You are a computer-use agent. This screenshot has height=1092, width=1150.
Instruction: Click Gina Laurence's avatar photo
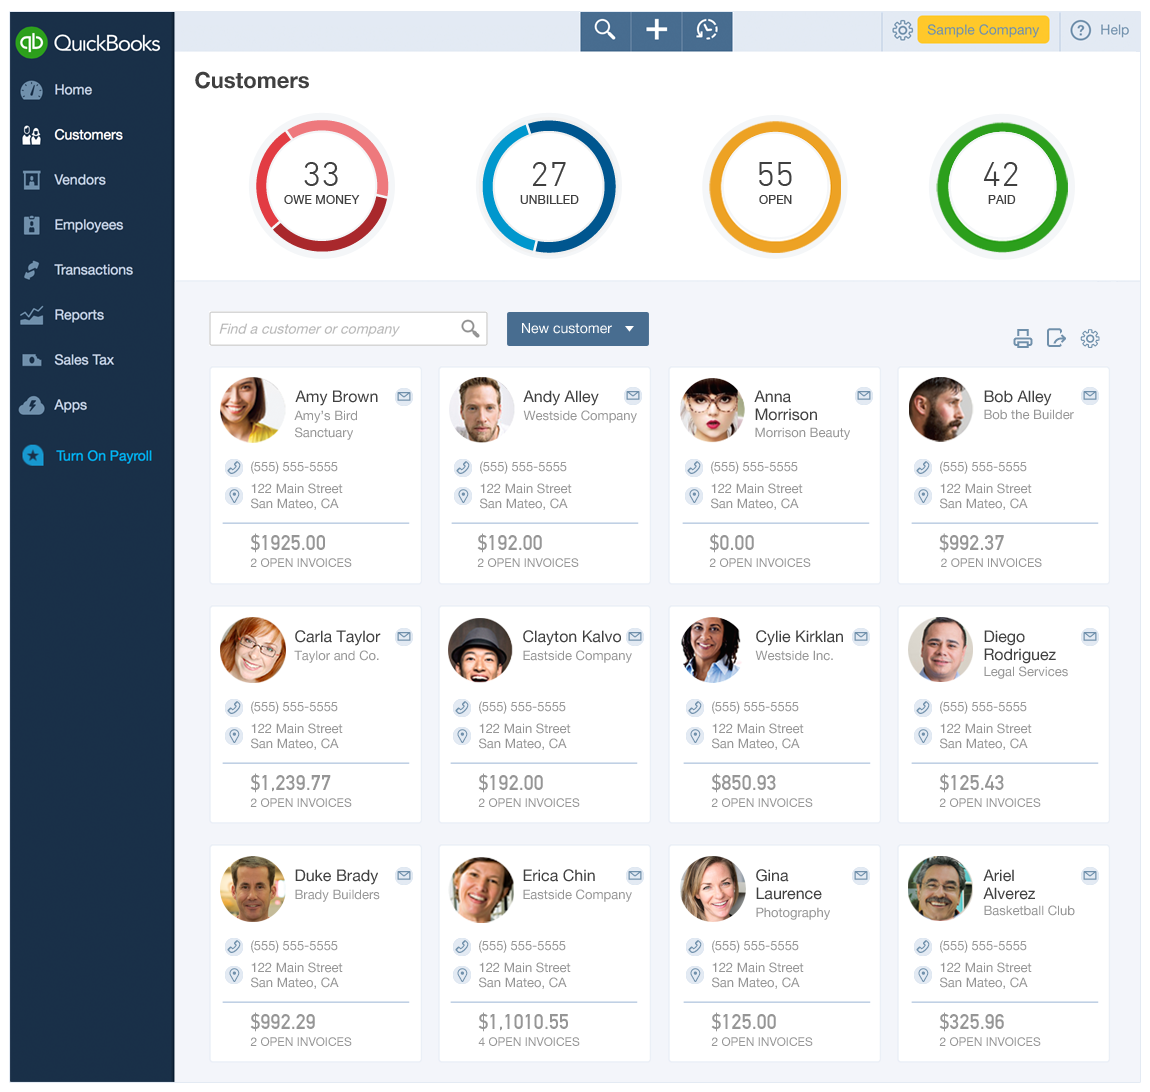(x=713, y=889)
